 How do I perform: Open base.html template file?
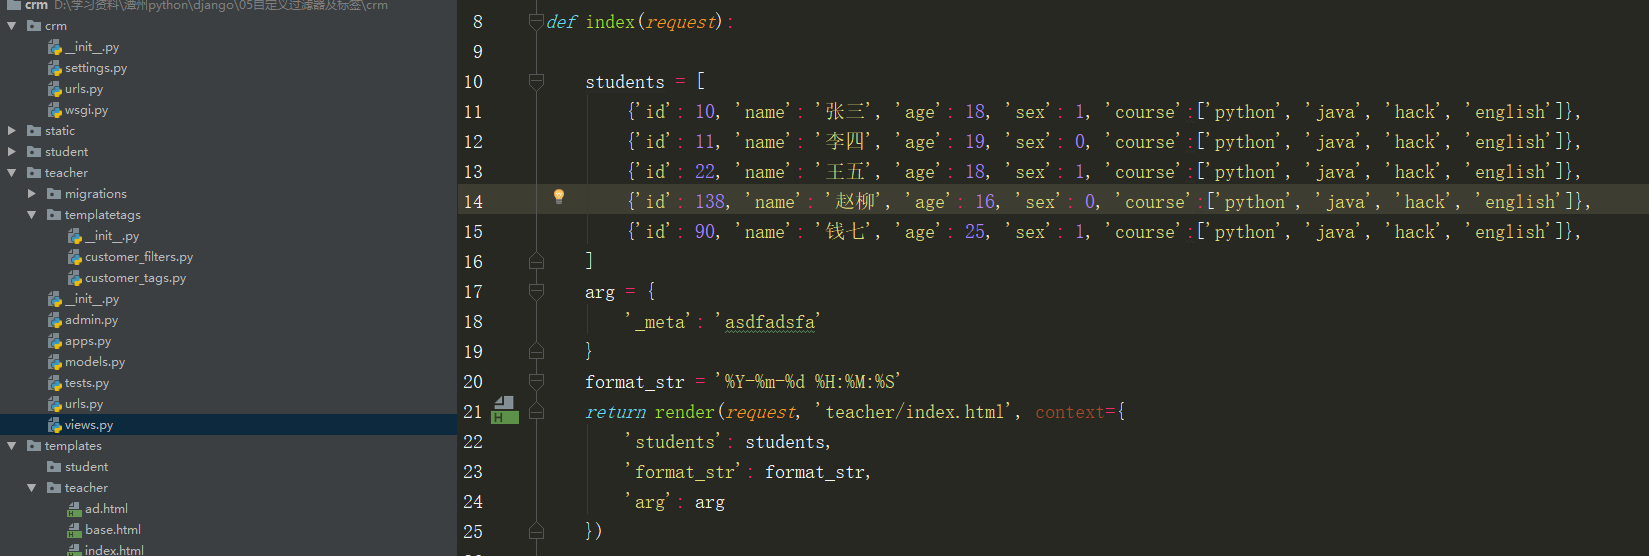113,530
